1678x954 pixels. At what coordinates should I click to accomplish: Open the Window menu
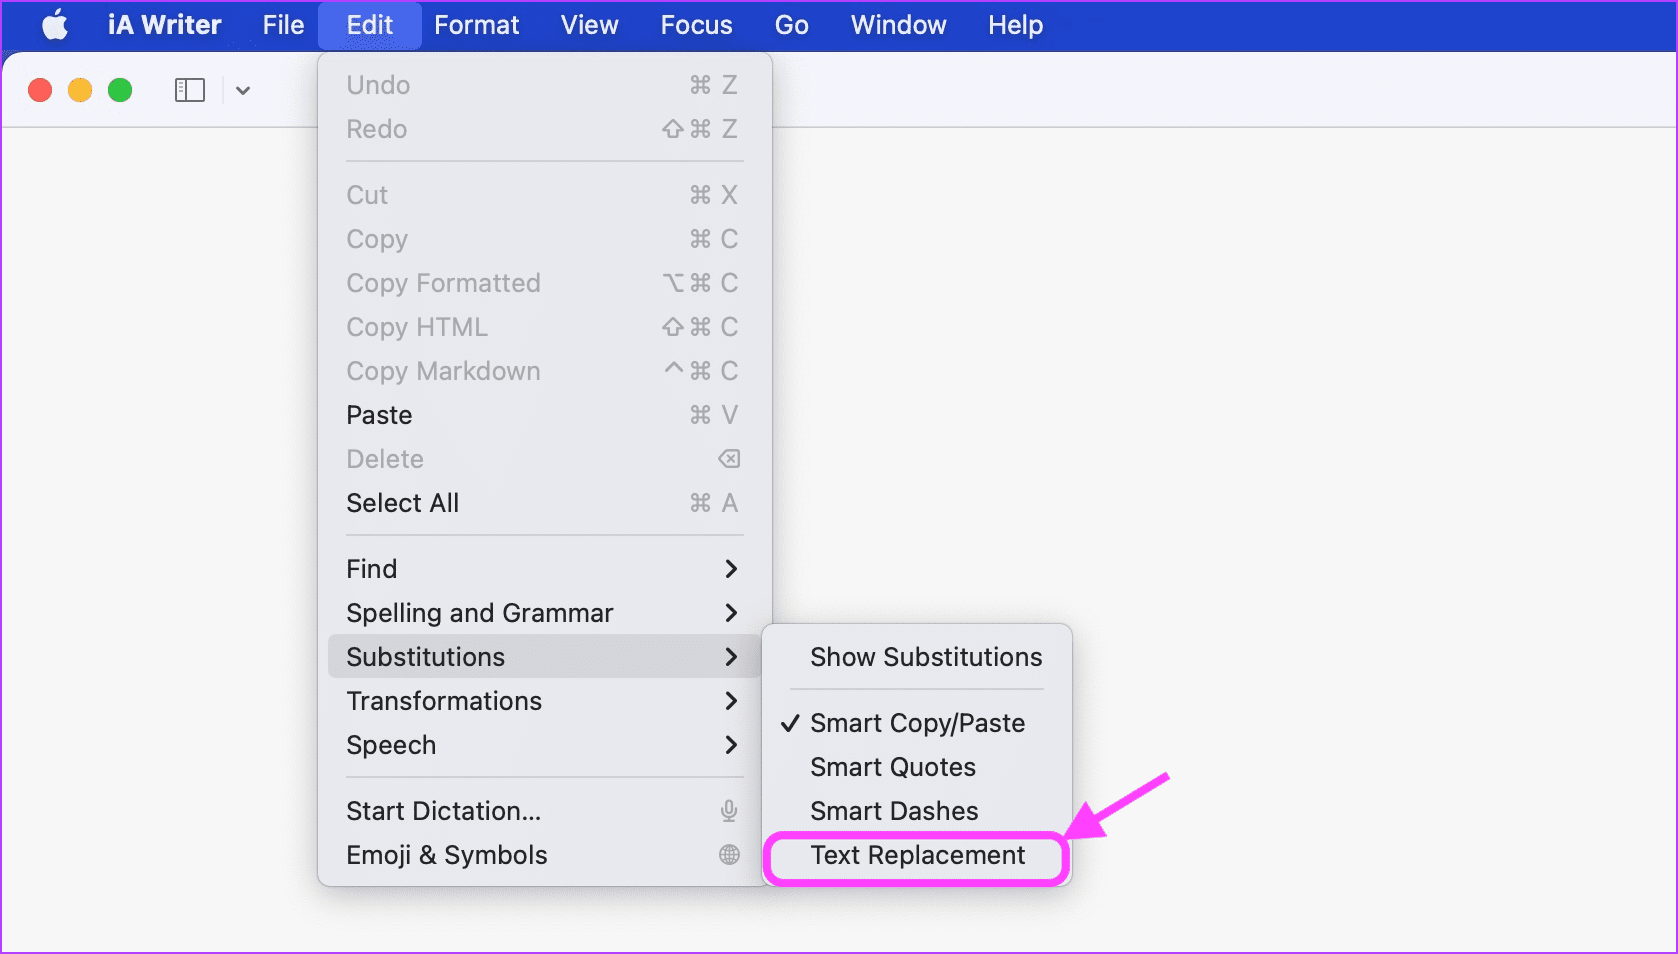898,25
